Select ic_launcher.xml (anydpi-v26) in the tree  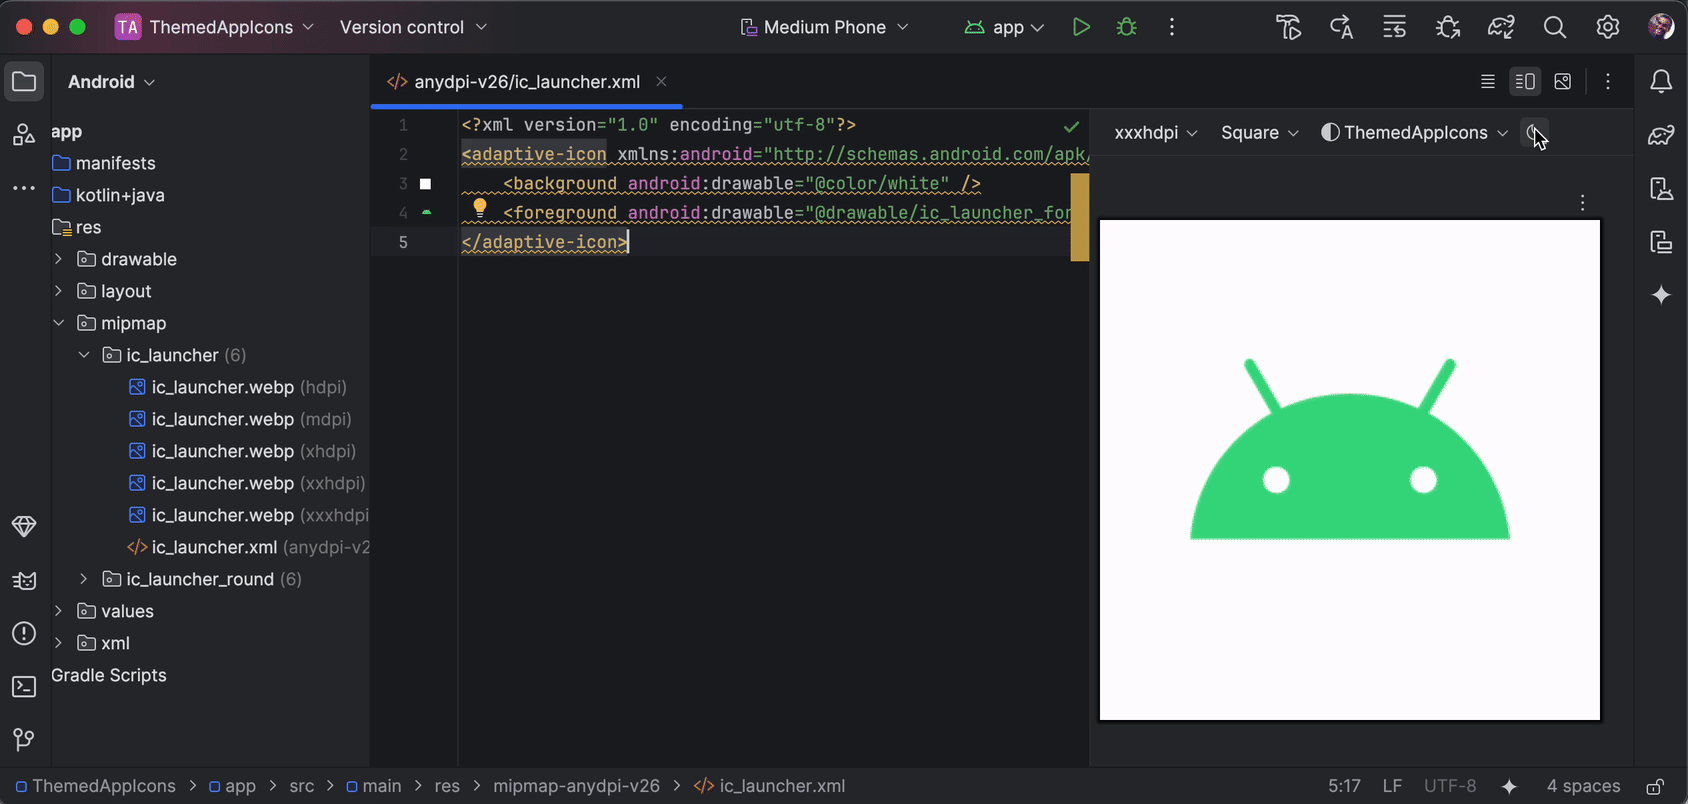248,547
